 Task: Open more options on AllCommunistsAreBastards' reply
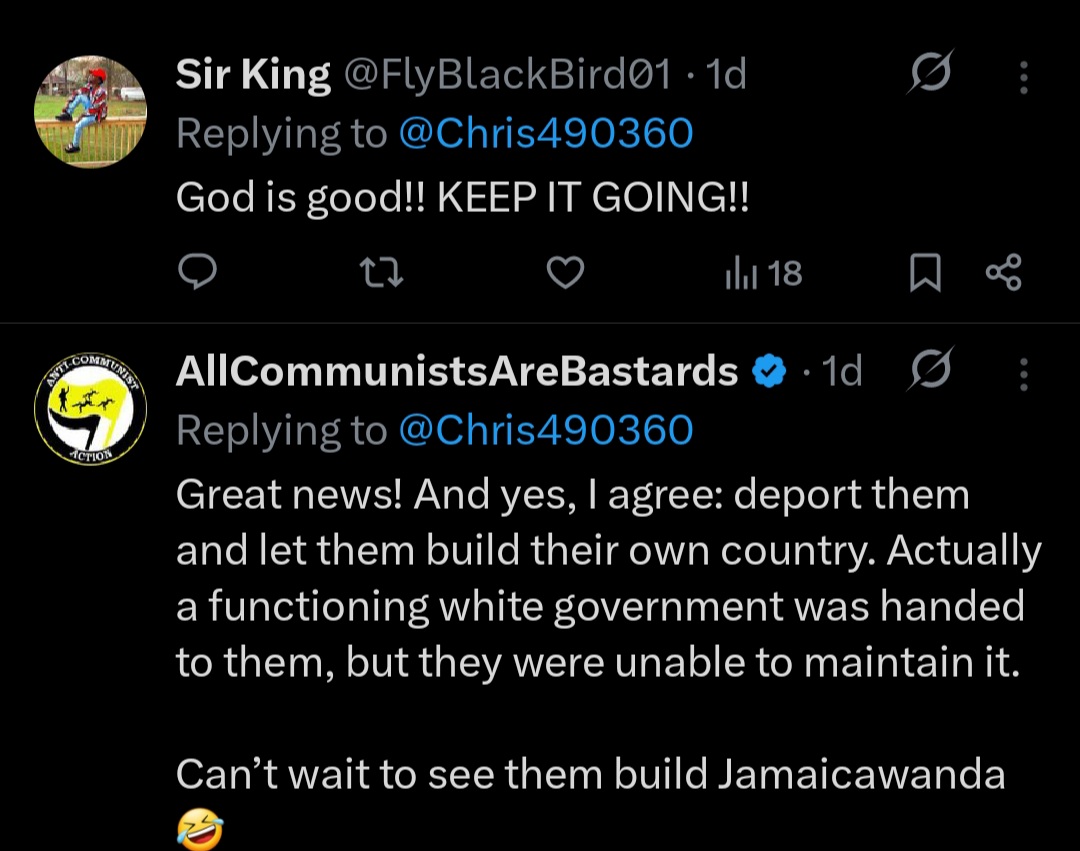[1023, 373]
